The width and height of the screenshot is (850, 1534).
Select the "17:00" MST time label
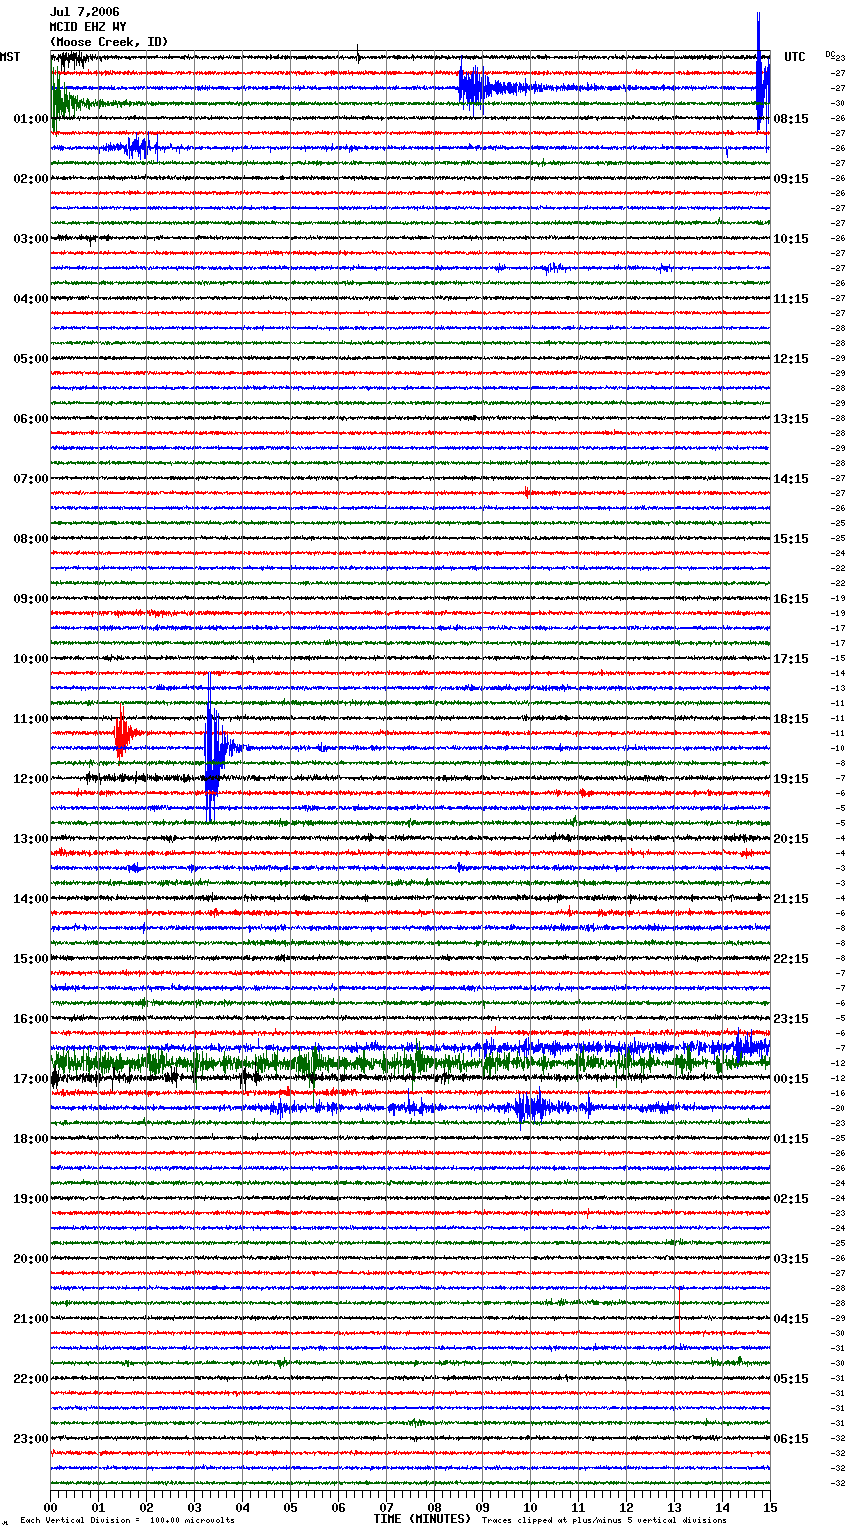coord(31,1079)
